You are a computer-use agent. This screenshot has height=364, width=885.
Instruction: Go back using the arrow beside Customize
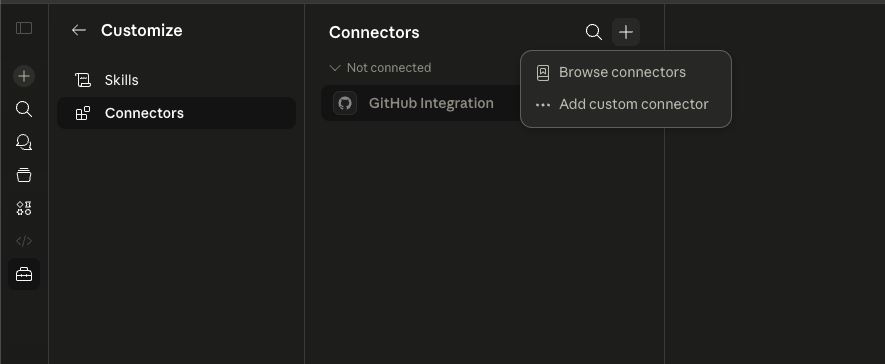pyautogui.click(x=78, y=30)
